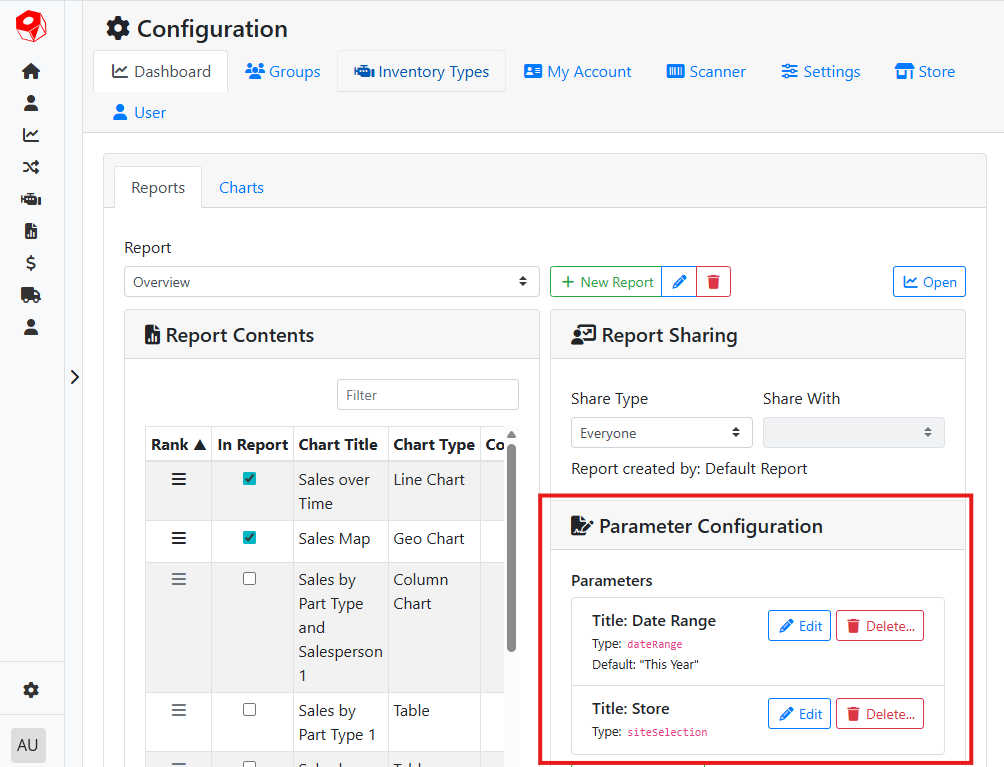
Task: Open settings gear at sidebar bottom
Action: [31, 690]
